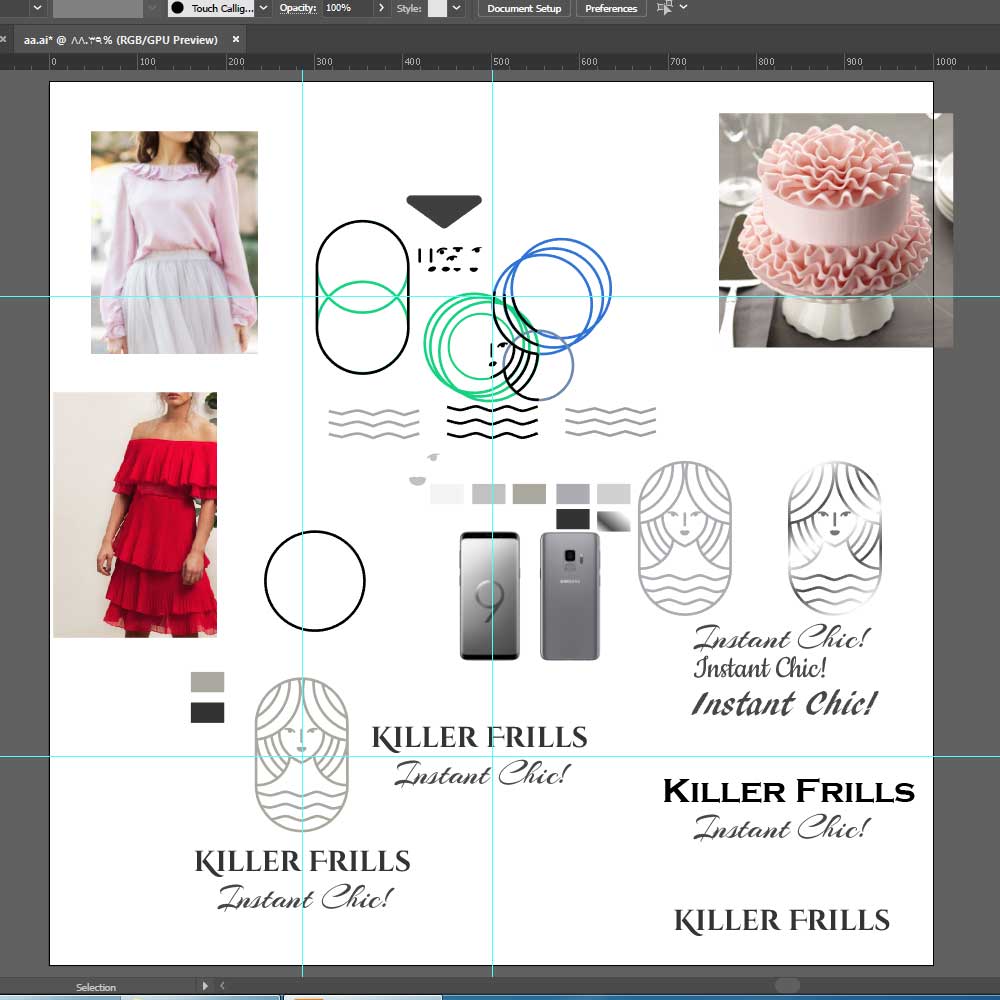
Task: Click the horizontal scrollbar thumb
Action: click(787, 985)
